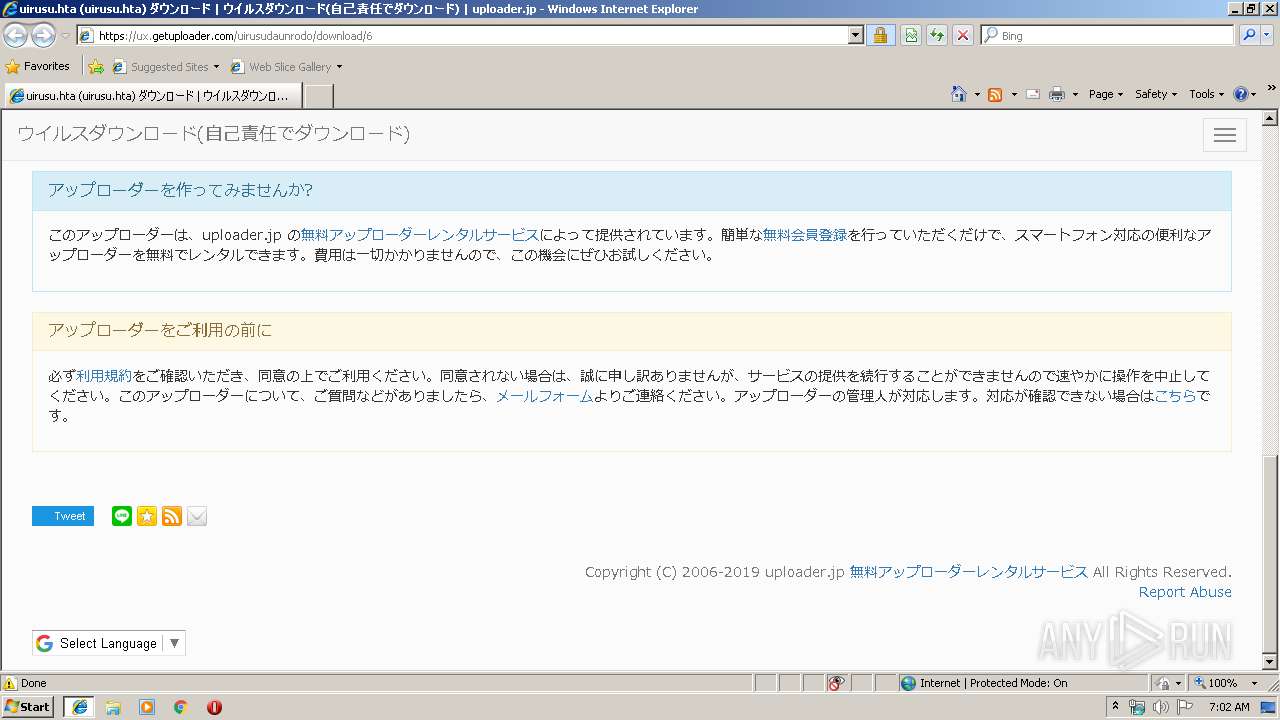Refresh the page using the green arrows
This screenshot has height=720, width=1280.
[x=937, y=36]
